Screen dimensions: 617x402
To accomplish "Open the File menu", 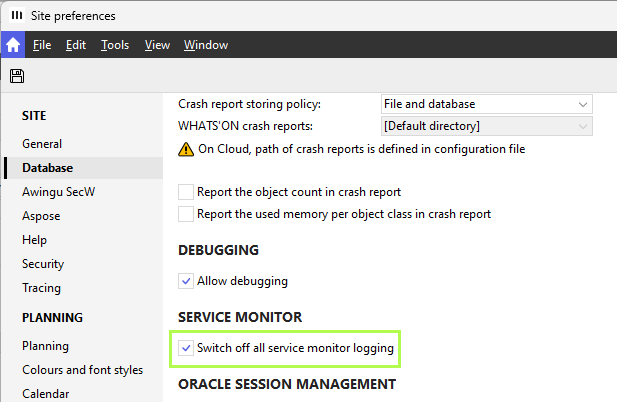I will click(x=42, y=45).
